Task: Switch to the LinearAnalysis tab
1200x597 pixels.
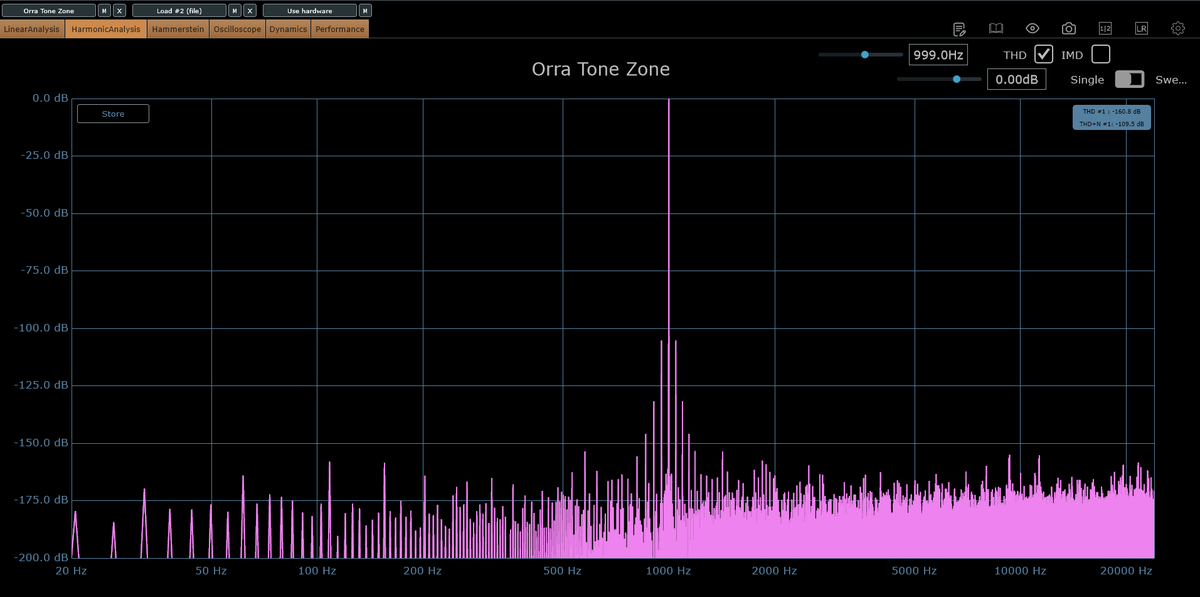Action: pos(32,29)
